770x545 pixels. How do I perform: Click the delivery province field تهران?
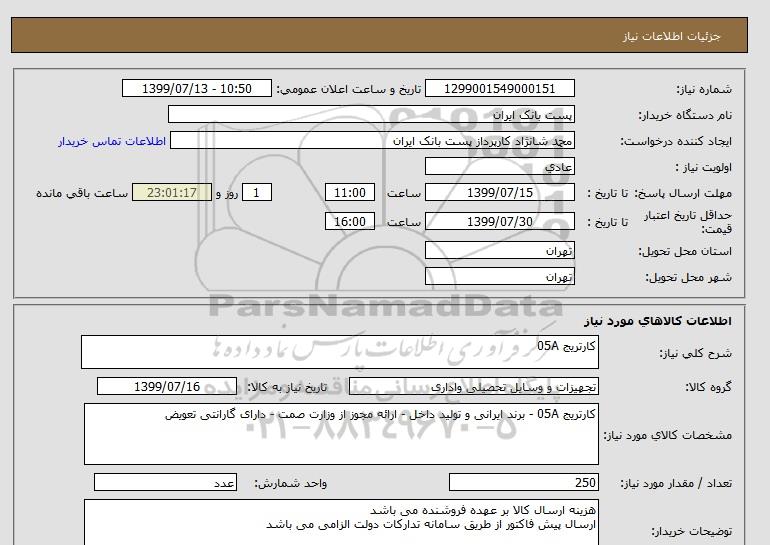tap(499, 250)
